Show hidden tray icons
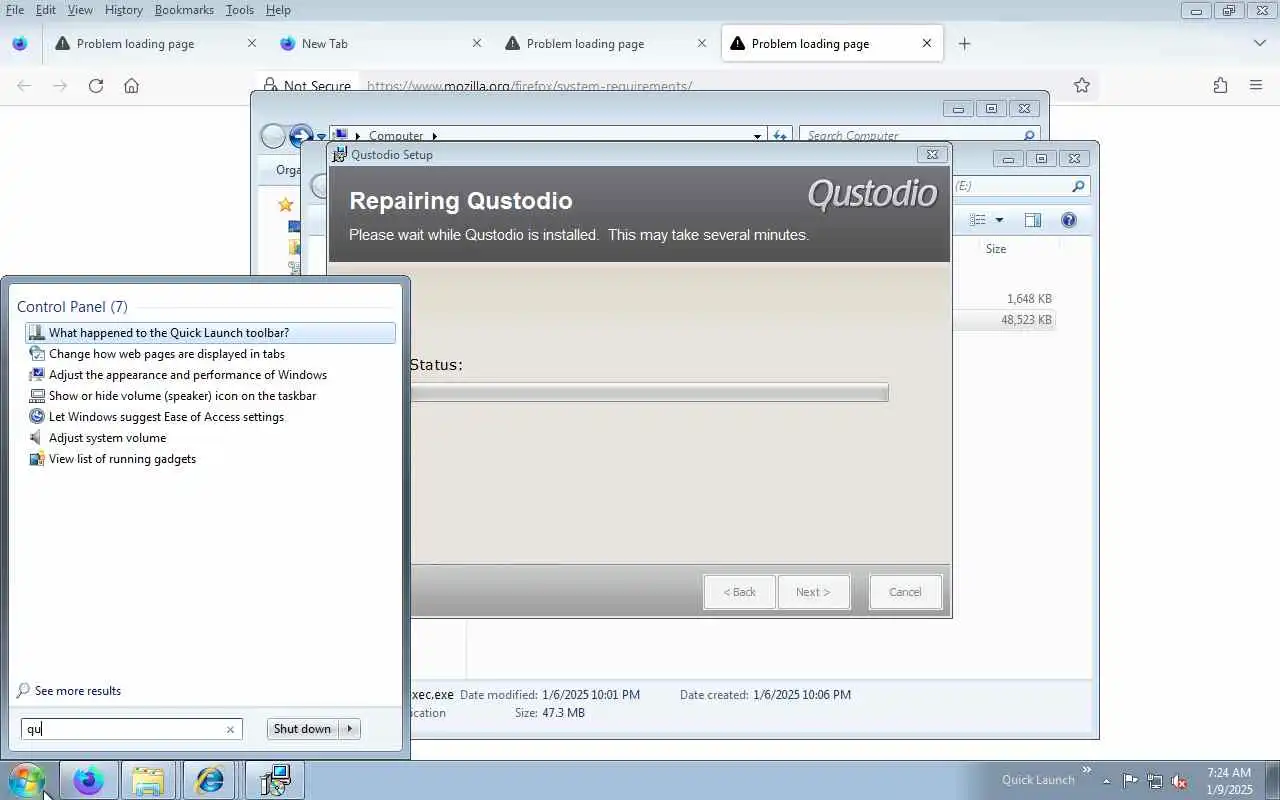Screen dimensions: 1280x800 click(x=1106, y=781)
